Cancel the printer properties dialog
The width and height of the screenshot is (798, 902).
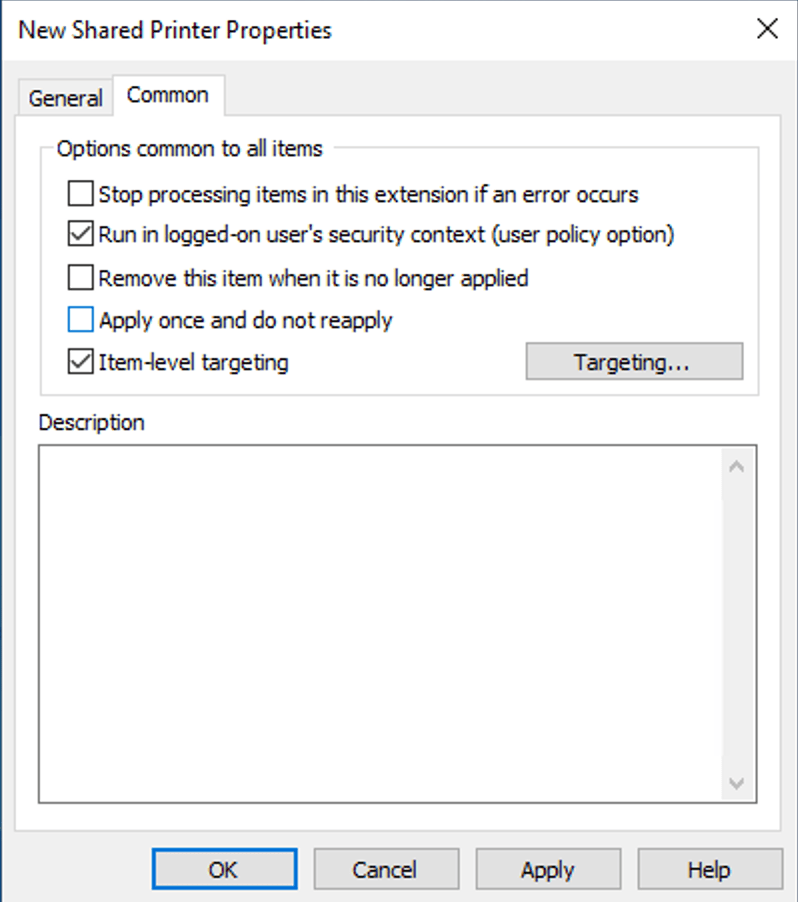pos(386,868)
